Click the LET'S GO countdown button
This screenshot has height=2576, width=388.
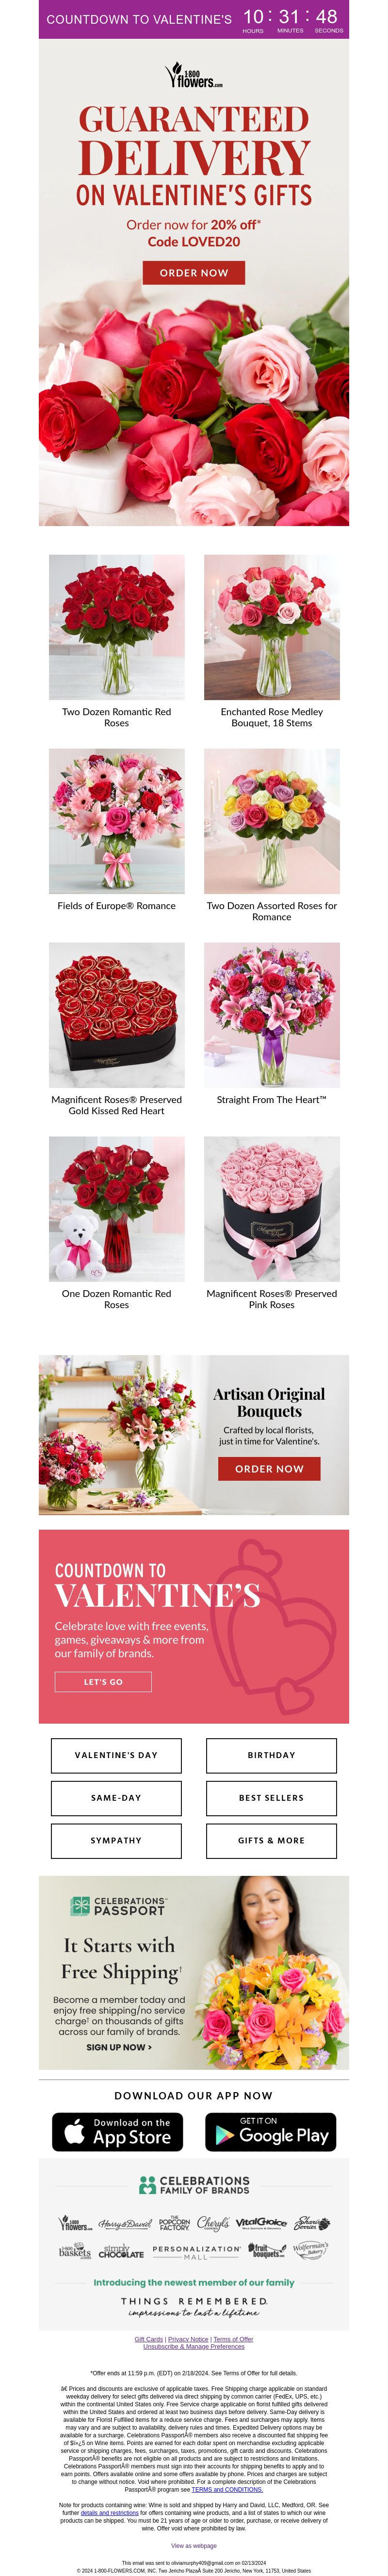pos(103,1681)
